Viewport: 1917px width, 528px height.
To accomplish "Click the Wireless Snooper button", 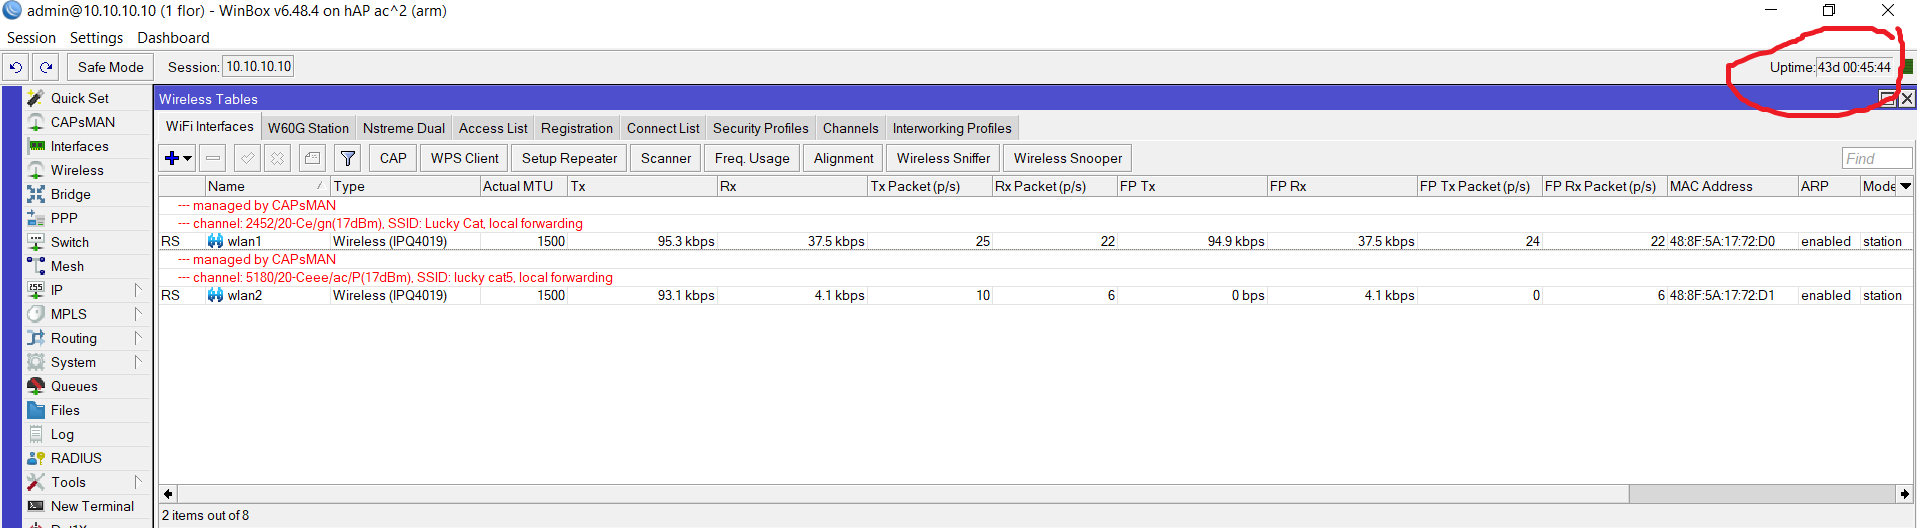I will tap(1068, 158).
